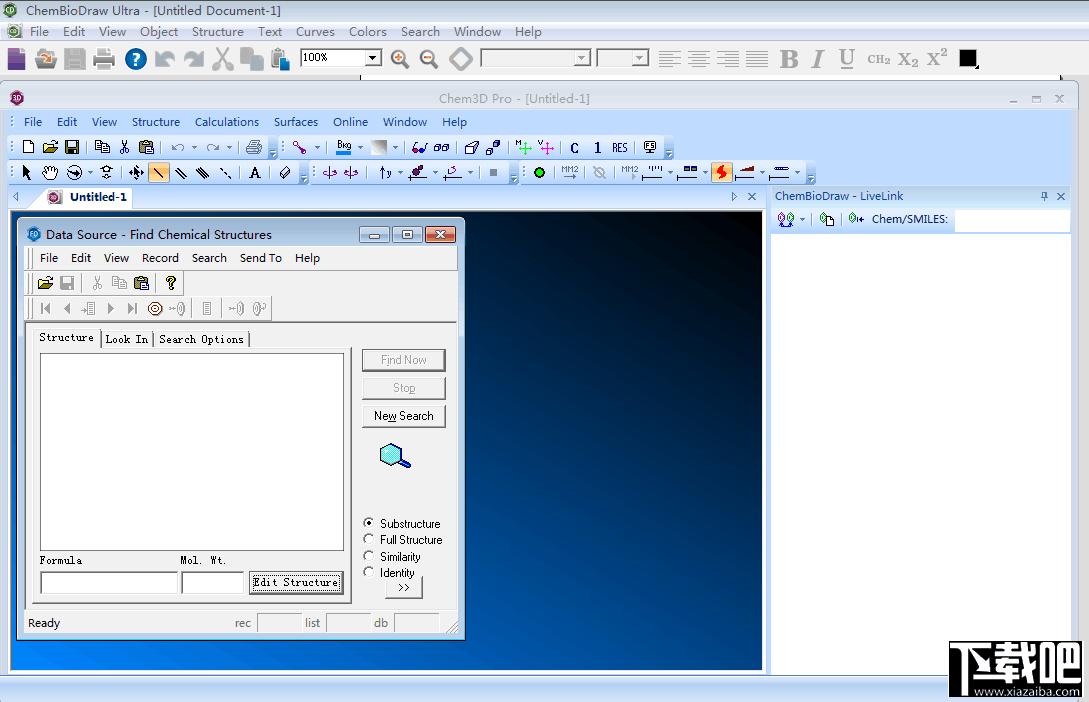Viewport: 1089px width, 702px height.
Task: Toggle serial numbers 1 button
Action: tap(597, 147)
